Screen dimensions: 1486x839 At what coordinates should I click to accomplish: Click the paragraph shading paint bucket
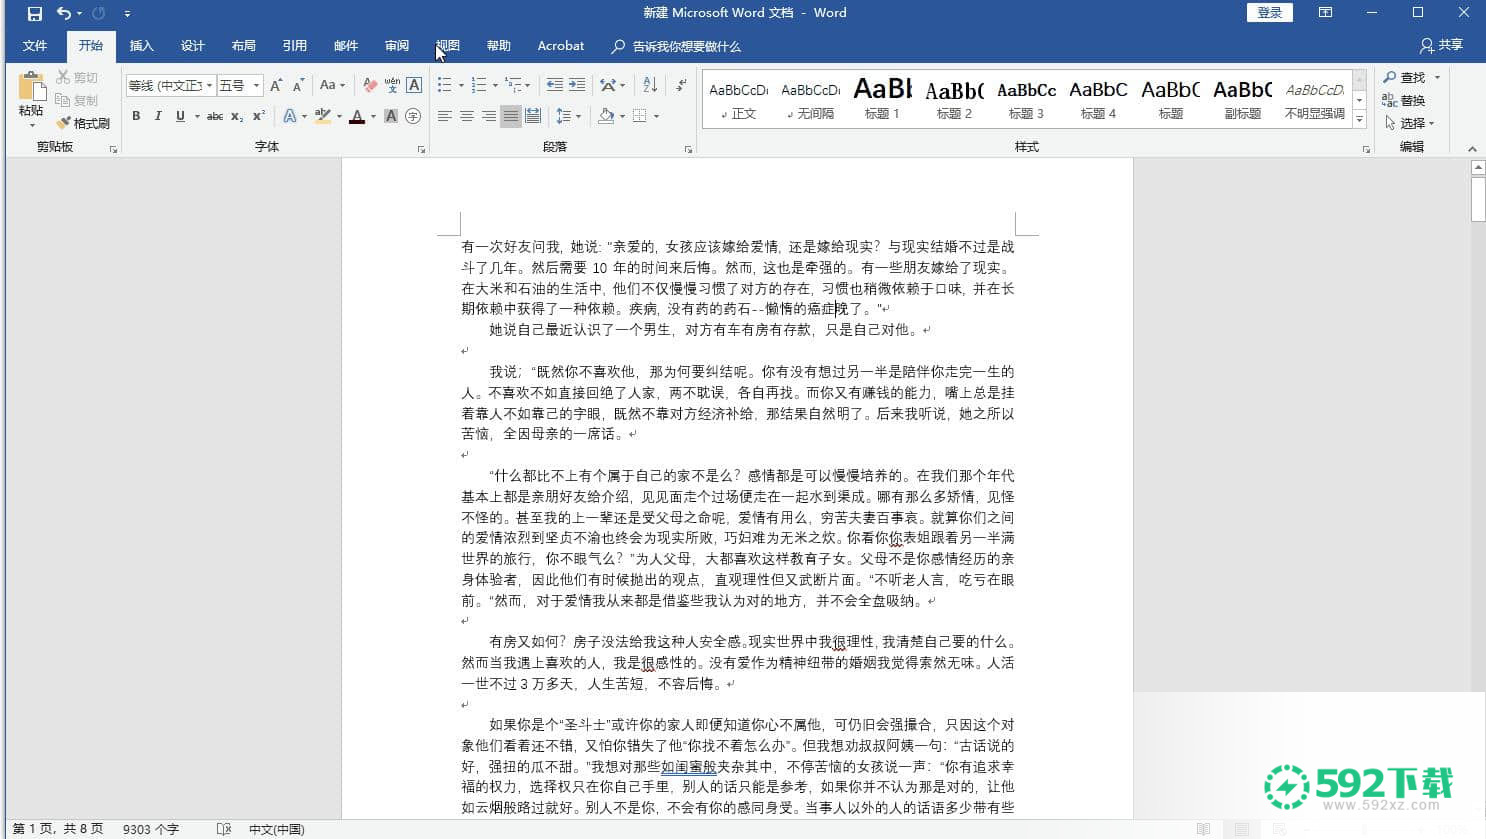pyautogui.click(x=606, y=116)
